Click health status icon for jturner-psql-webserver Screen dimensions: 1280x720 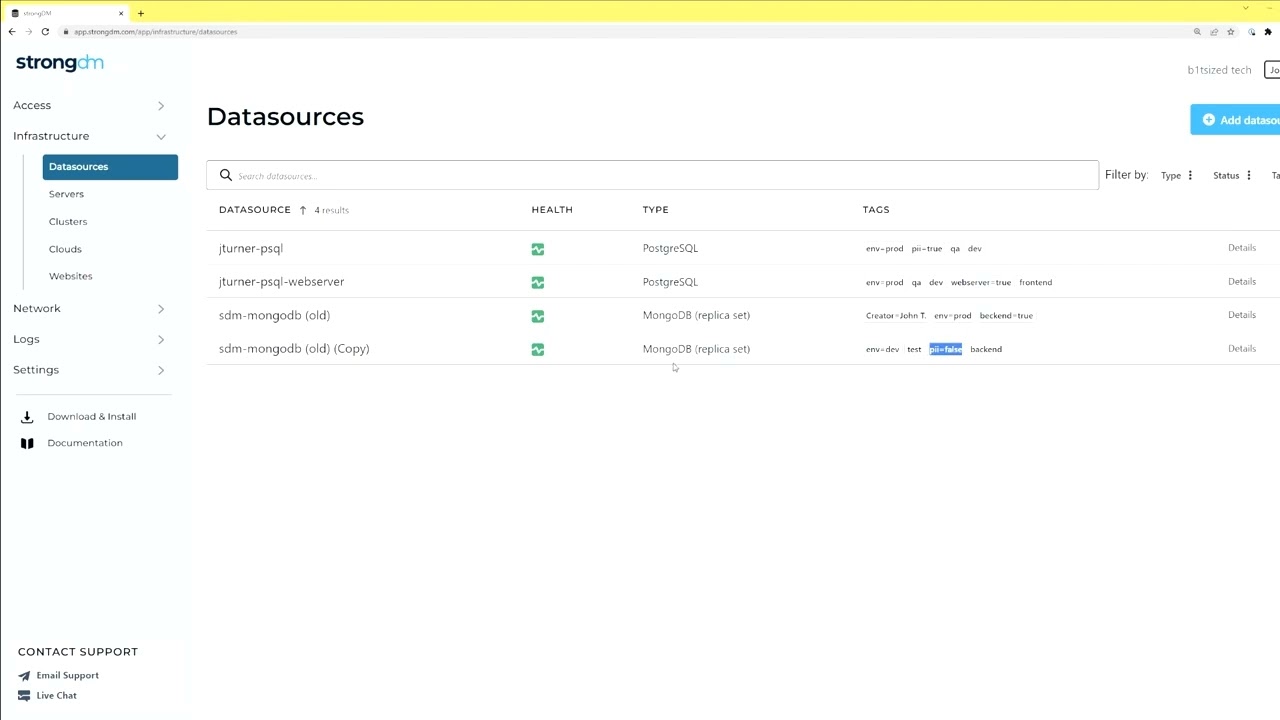tap(538, 283)
